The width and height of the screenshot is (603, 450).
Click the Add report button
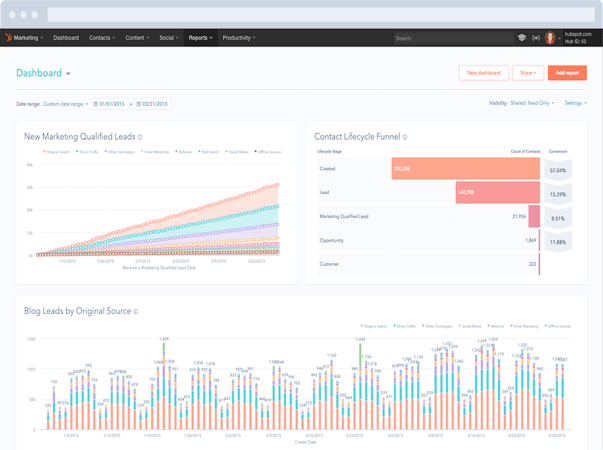tap(567, 73)
